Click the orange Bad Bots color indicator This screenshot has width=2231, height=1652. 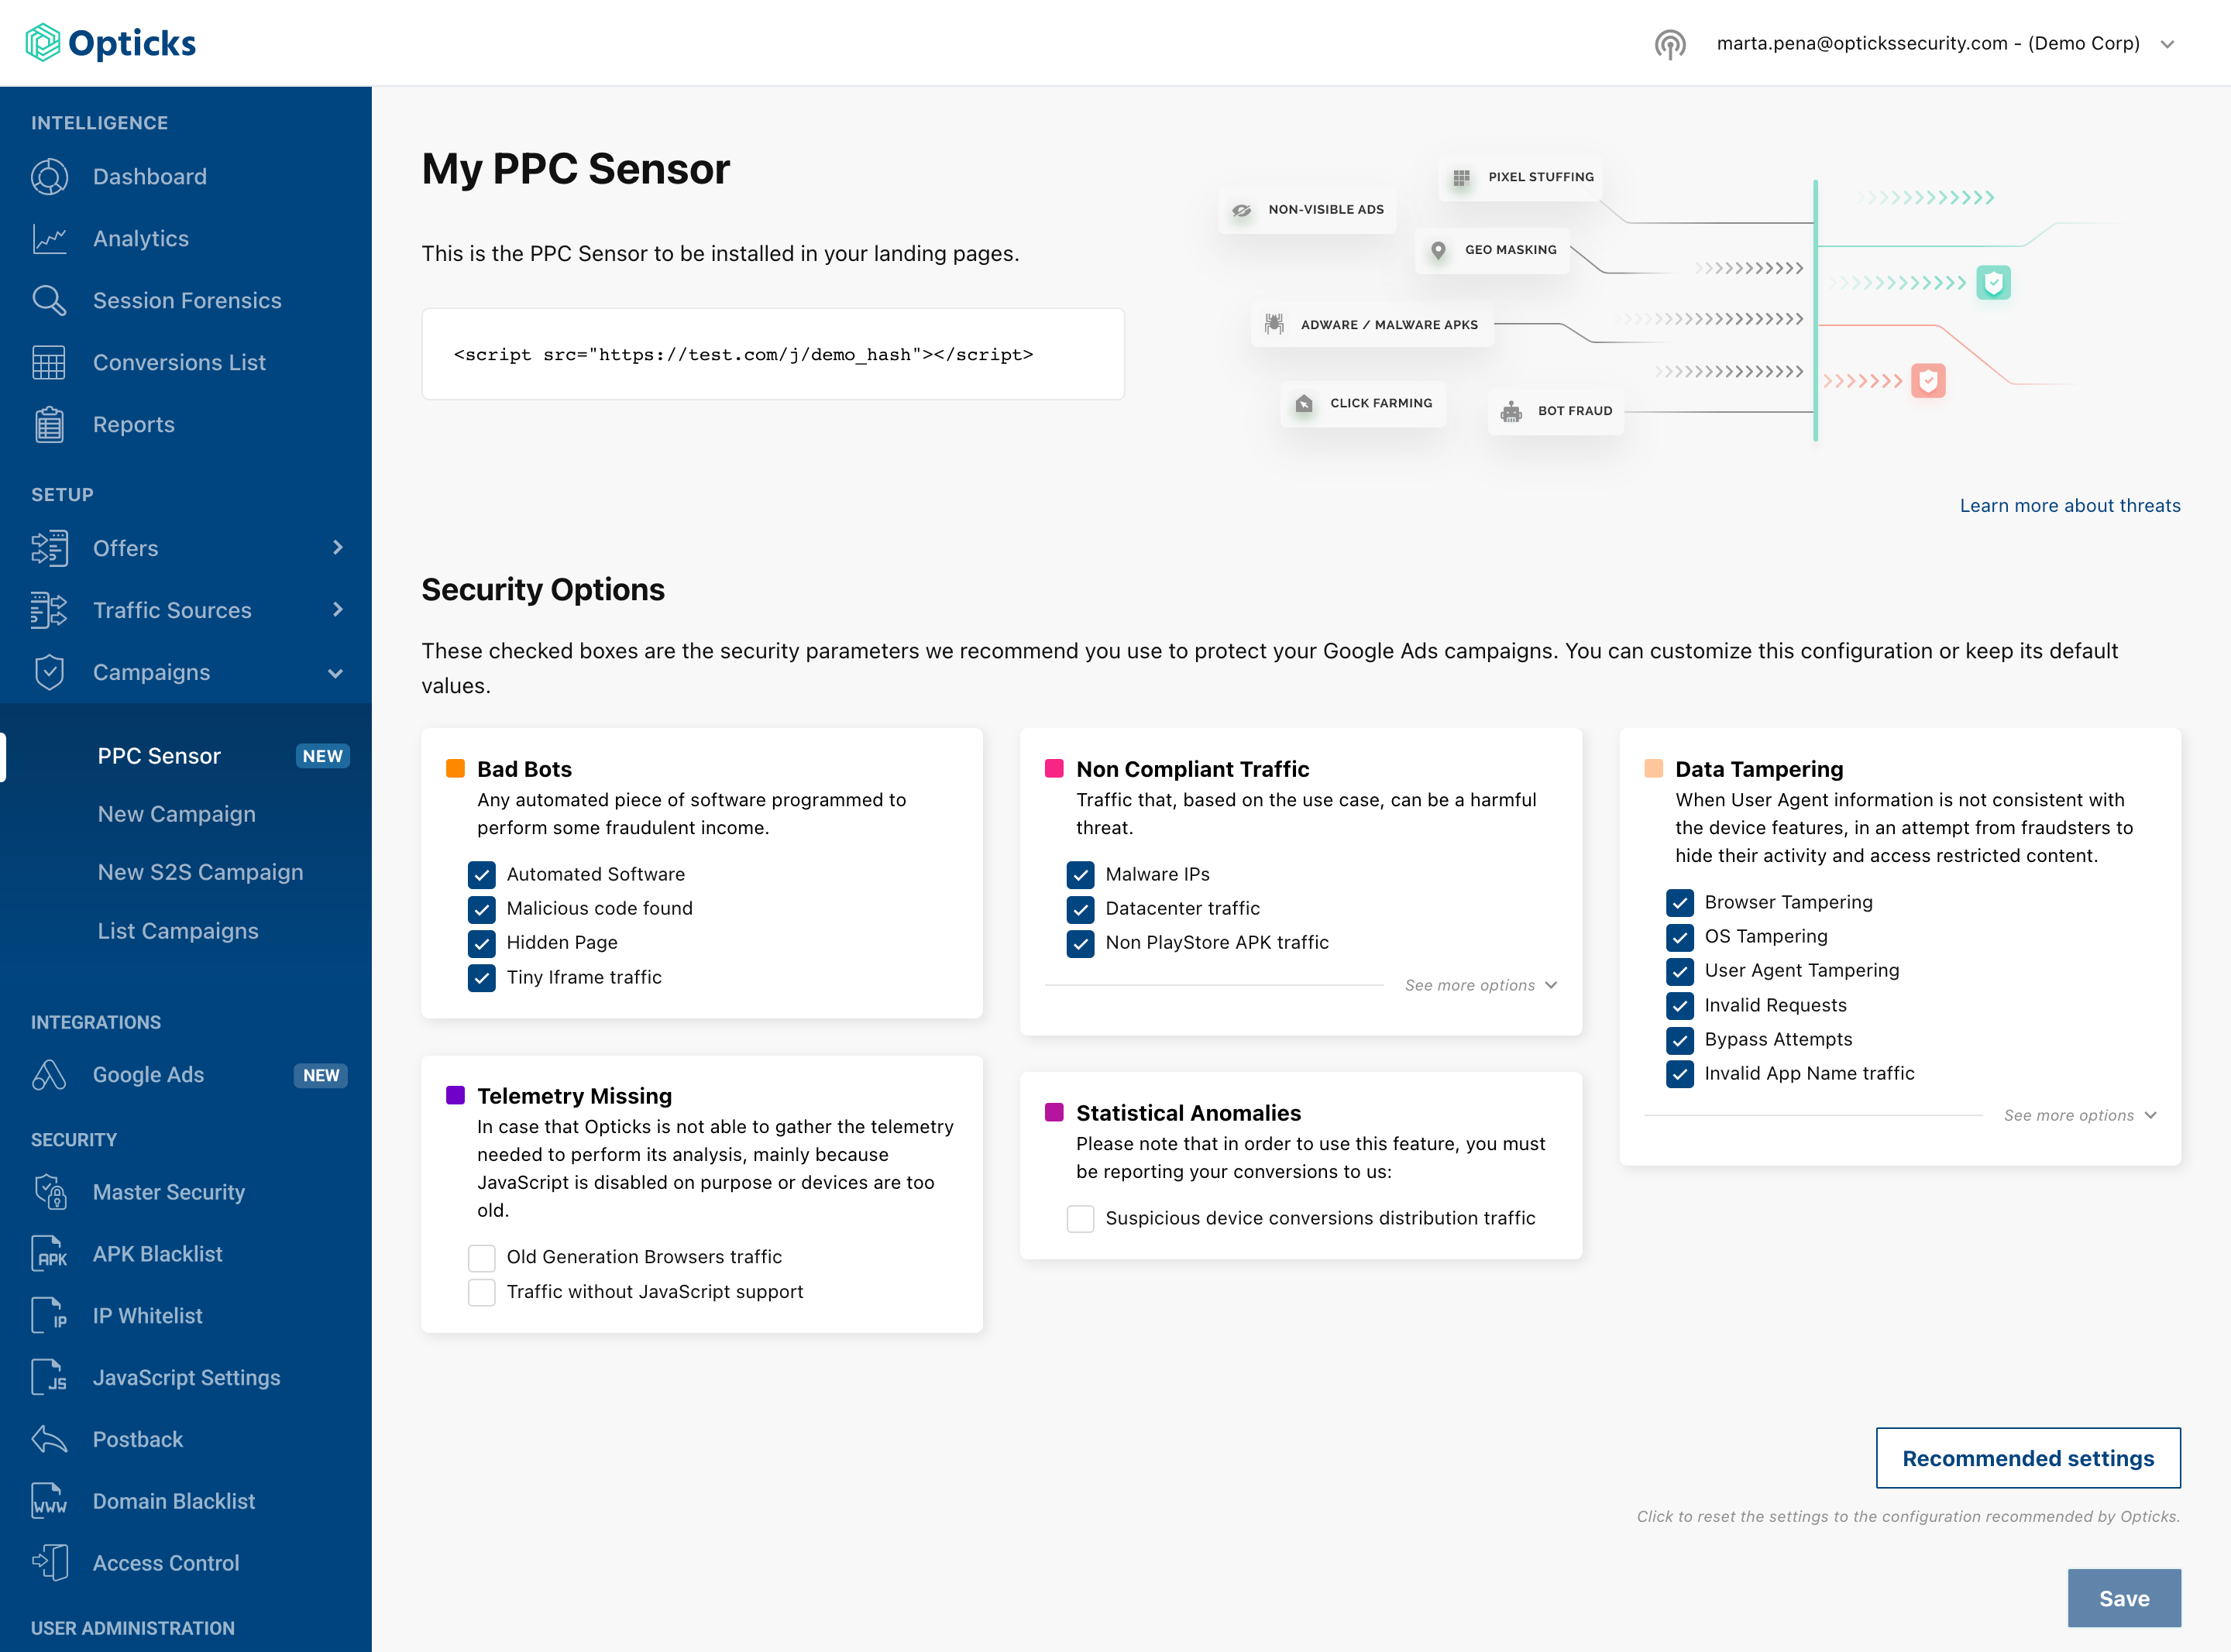coord(455,767)
